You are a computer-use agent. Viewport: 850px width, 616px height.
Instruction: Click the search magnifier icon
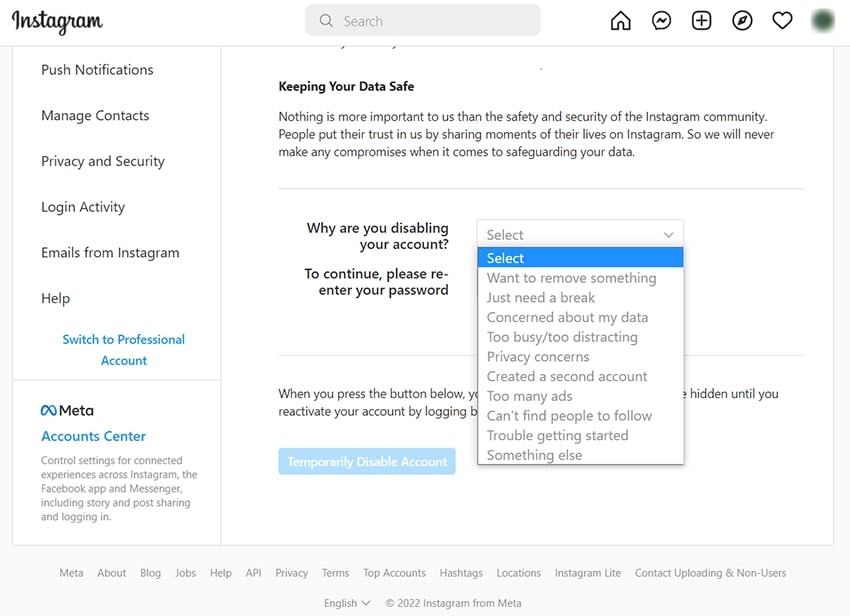pyautogui.click(x=326, y=21)
